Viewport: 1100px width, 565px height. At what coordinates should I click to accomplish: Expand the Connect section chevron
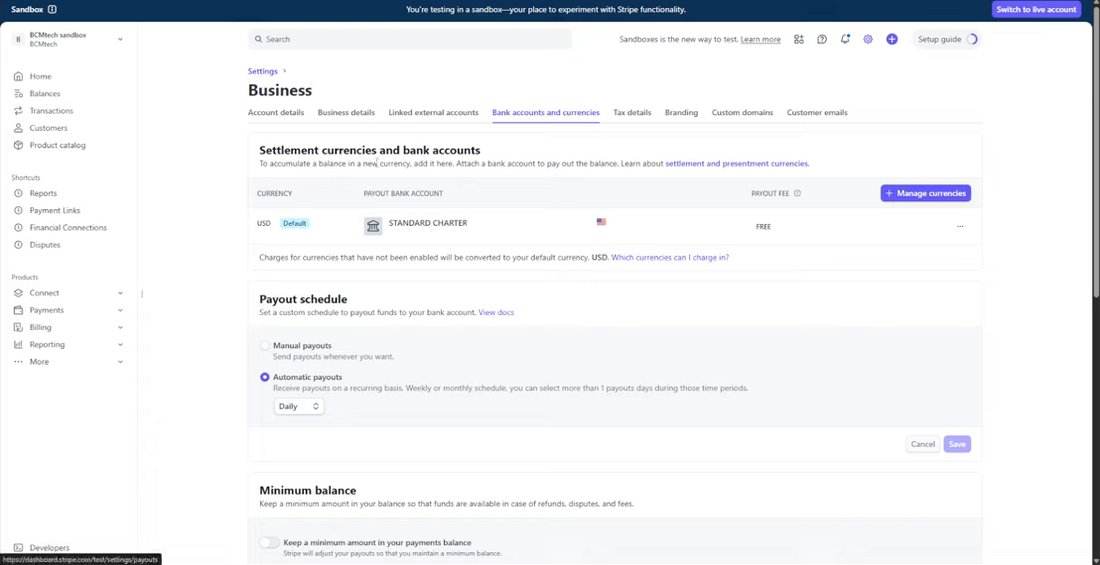(120, 293)
